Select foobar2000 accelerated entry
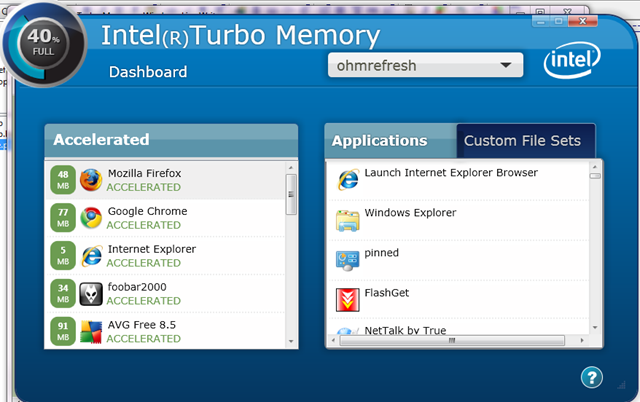640x402 pixels. point(165,293)
